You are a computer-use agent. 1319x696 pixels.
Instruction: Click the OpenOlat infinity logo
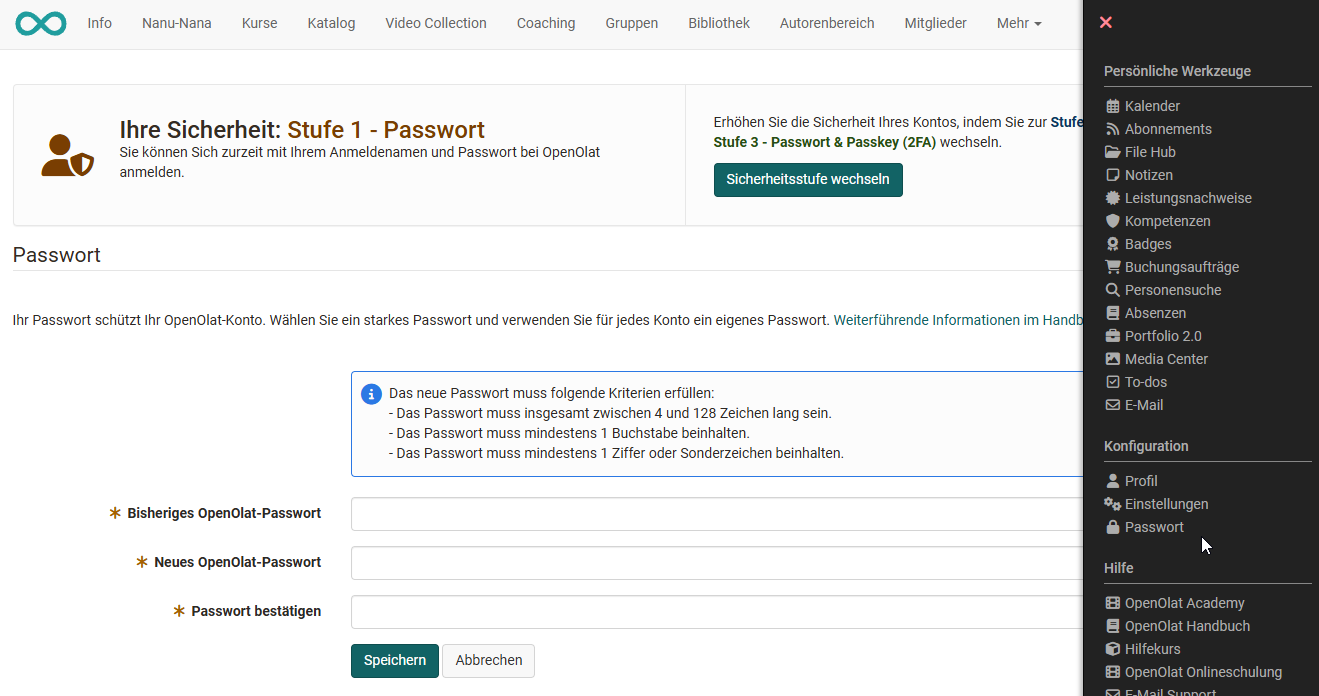pyautogui.click(x=41, y=23)
